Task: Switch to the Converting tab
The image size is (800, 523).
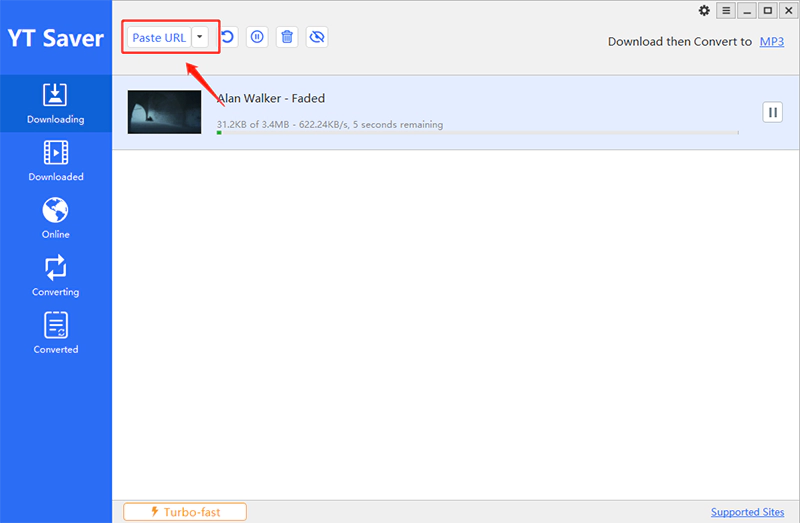Action: 56,276
